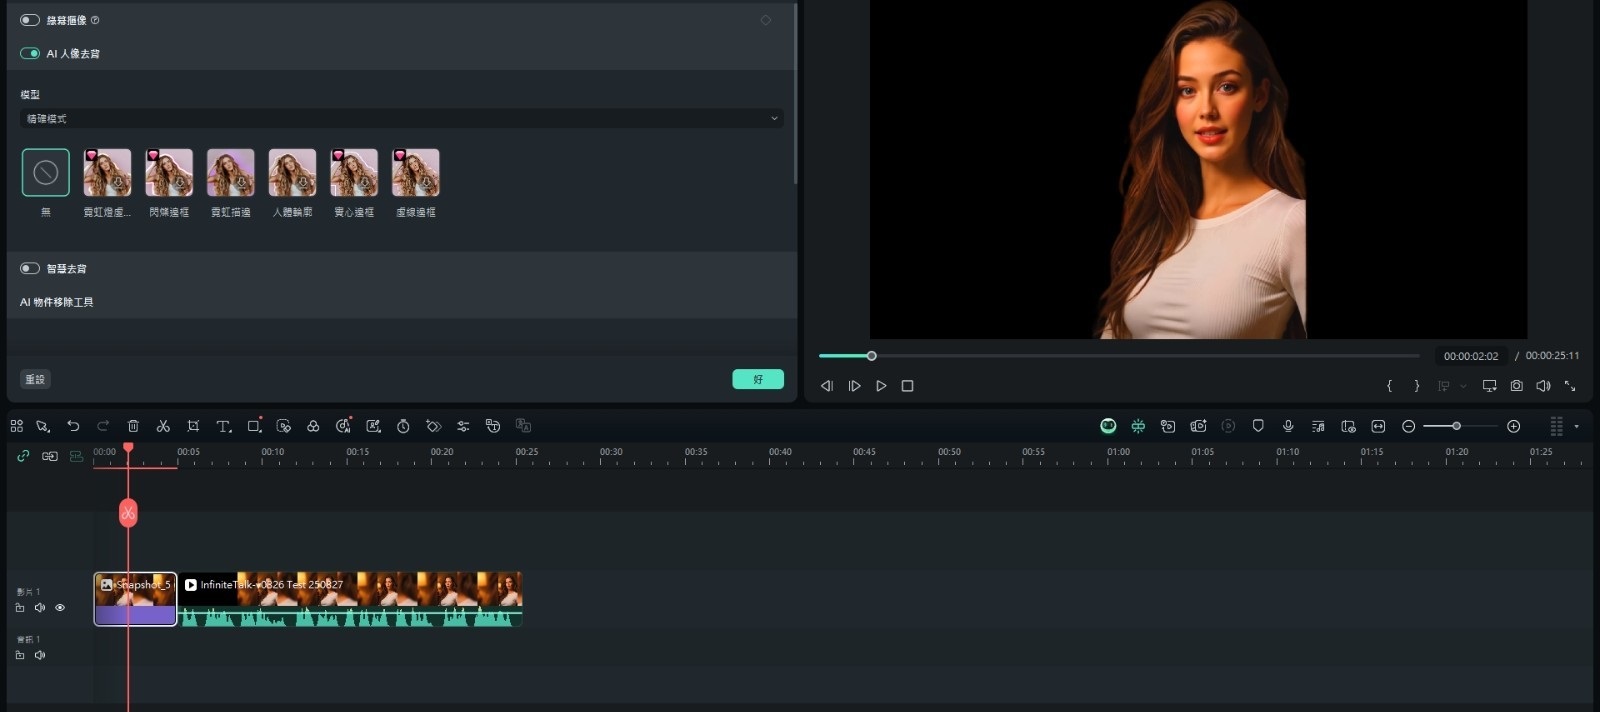Open the 精確模式 model dropdown
The width and height of the screenshot is (1600, 712).
[400, 118]
